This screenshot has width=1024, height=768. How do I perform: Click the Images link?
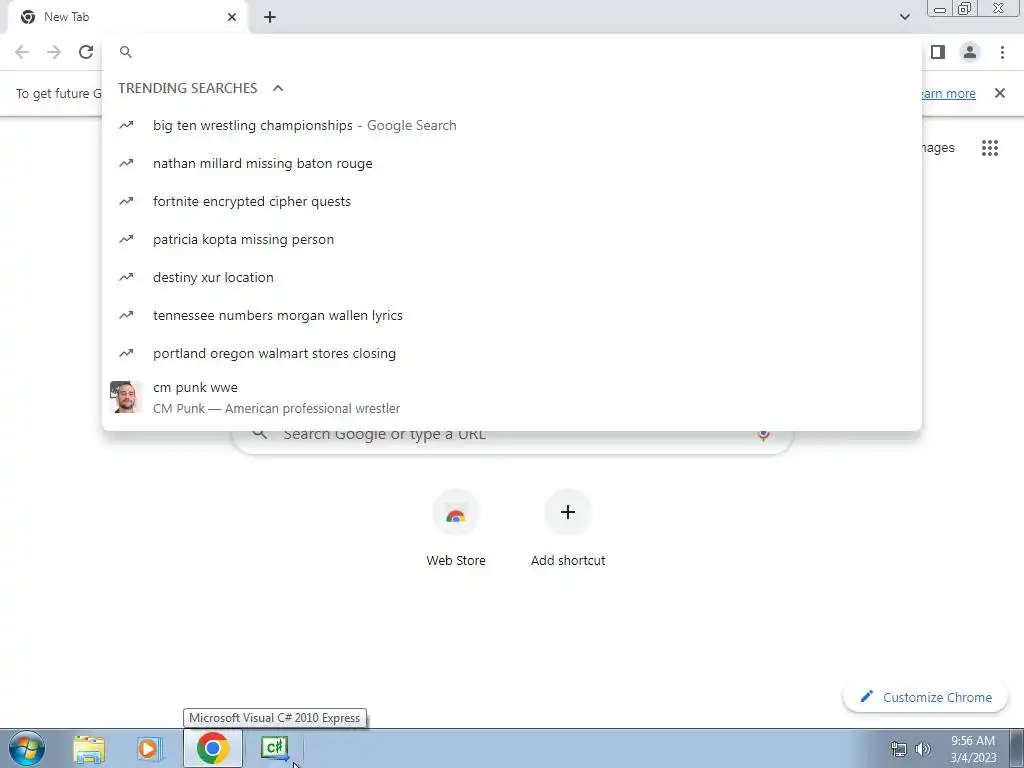937,148
